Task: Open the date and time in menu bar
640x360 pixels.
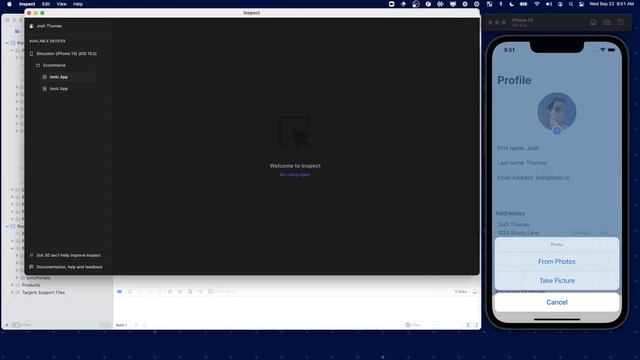Action: click(611, 4)
